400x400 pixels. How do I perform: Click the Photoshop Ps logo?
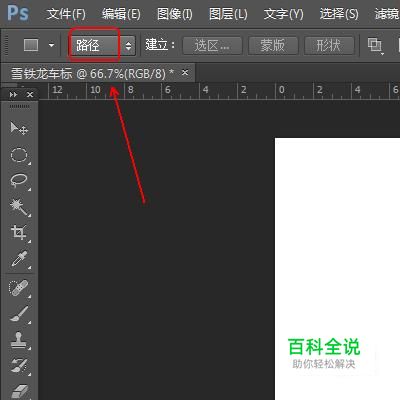18,13
